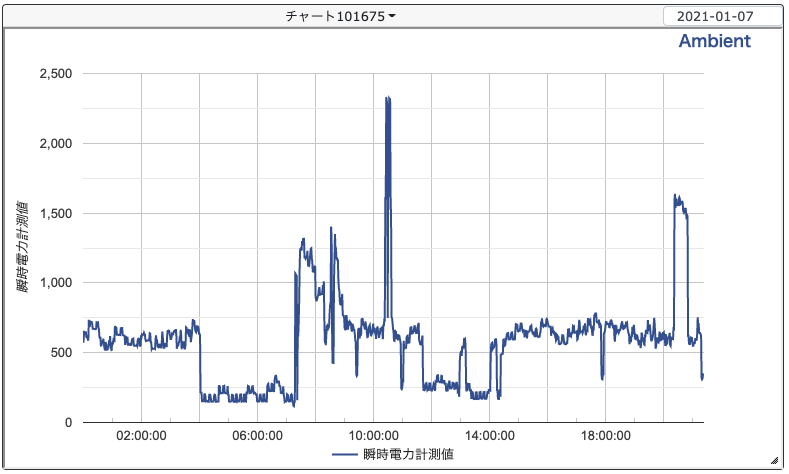Click the 2,500 y-axis tick label

[x=55, y=74]
